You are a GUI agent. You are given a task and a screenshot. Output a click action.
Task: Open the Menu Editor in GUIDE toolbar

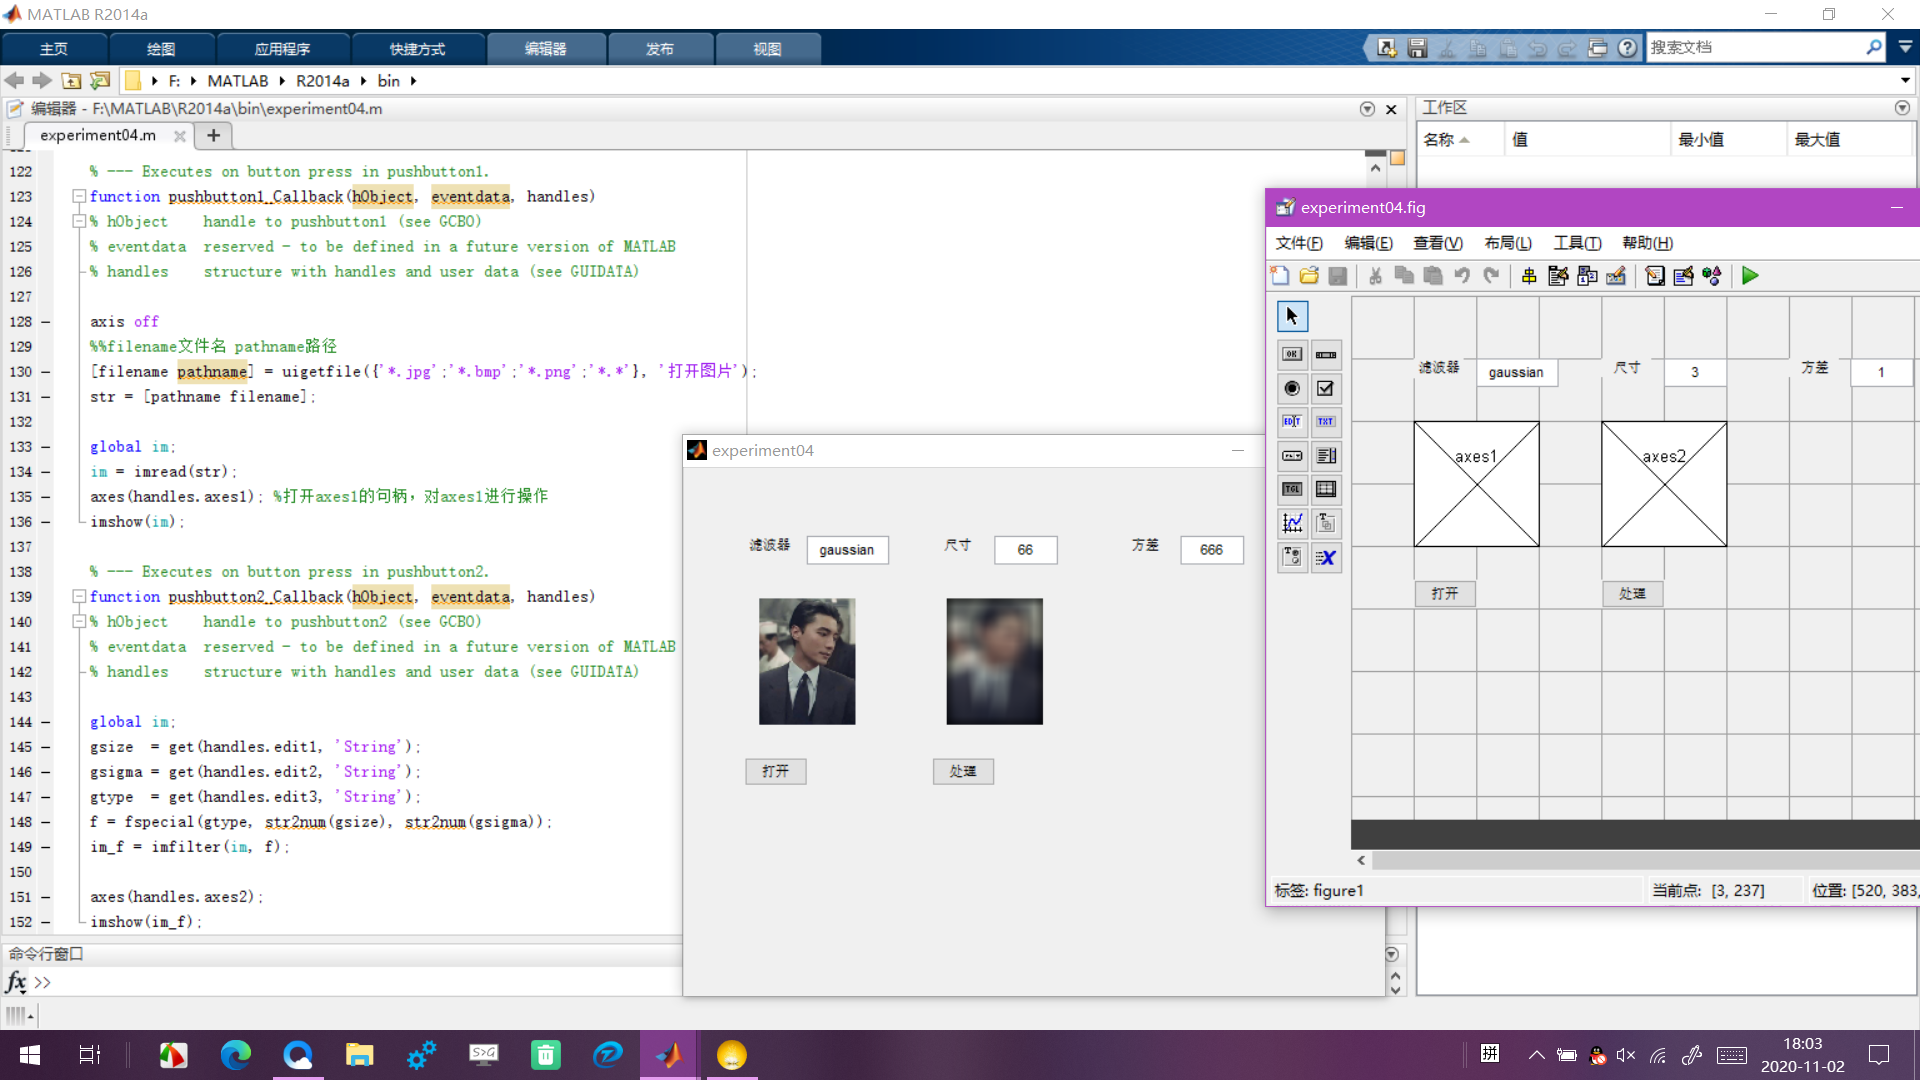point(1558,276)
